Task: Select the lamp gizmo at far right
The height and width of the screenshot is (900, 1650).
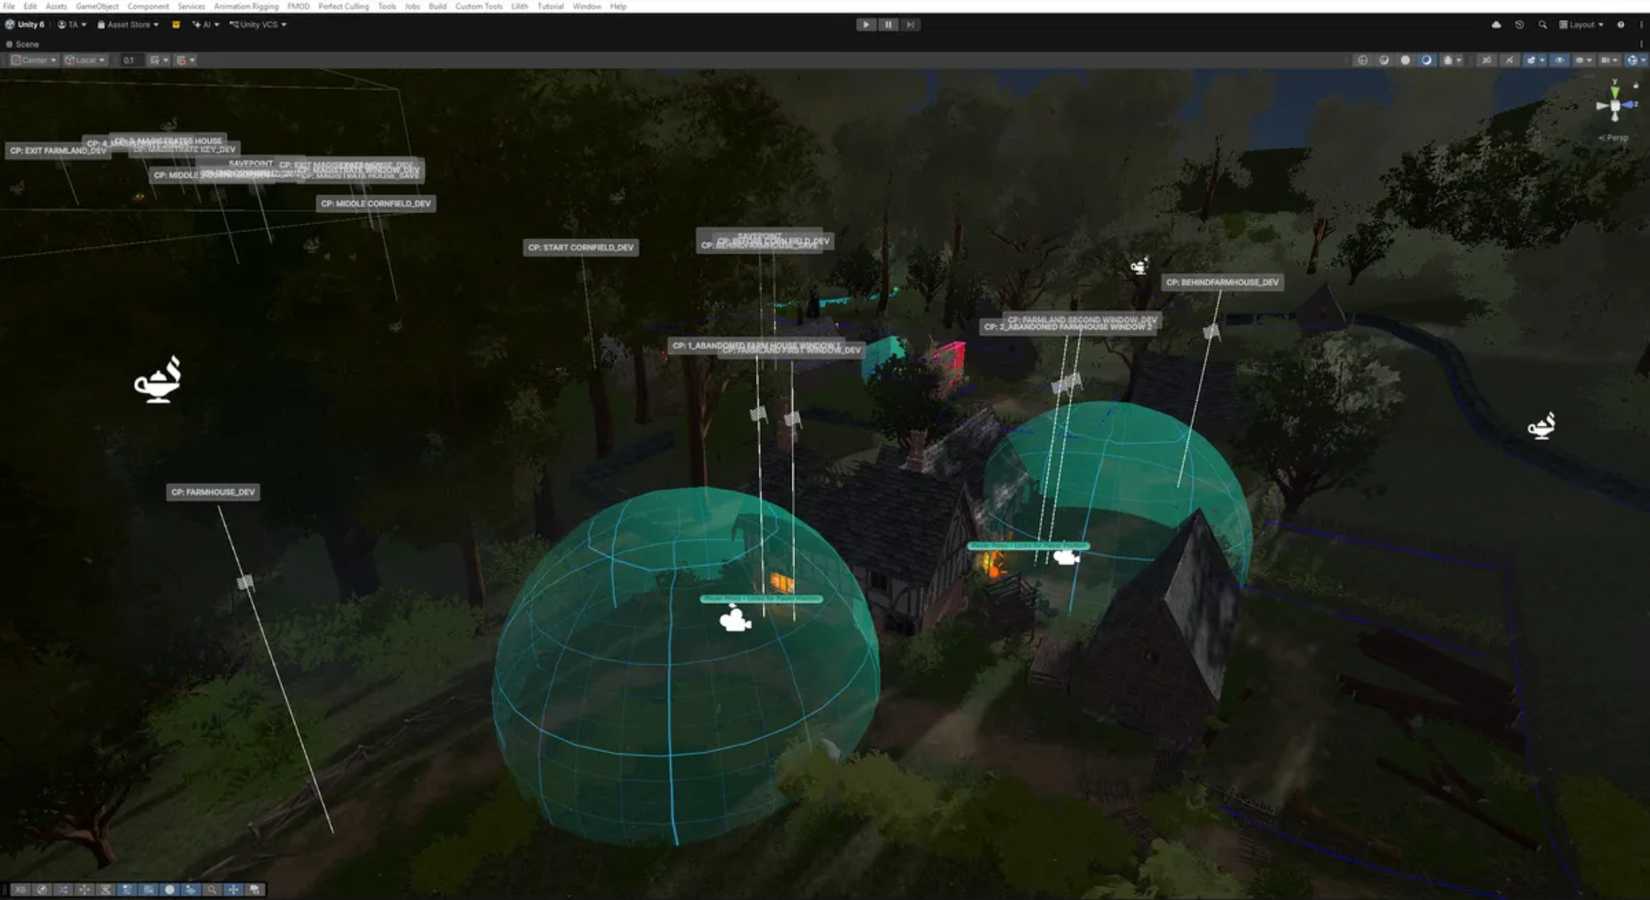Action: point(1542,426)
